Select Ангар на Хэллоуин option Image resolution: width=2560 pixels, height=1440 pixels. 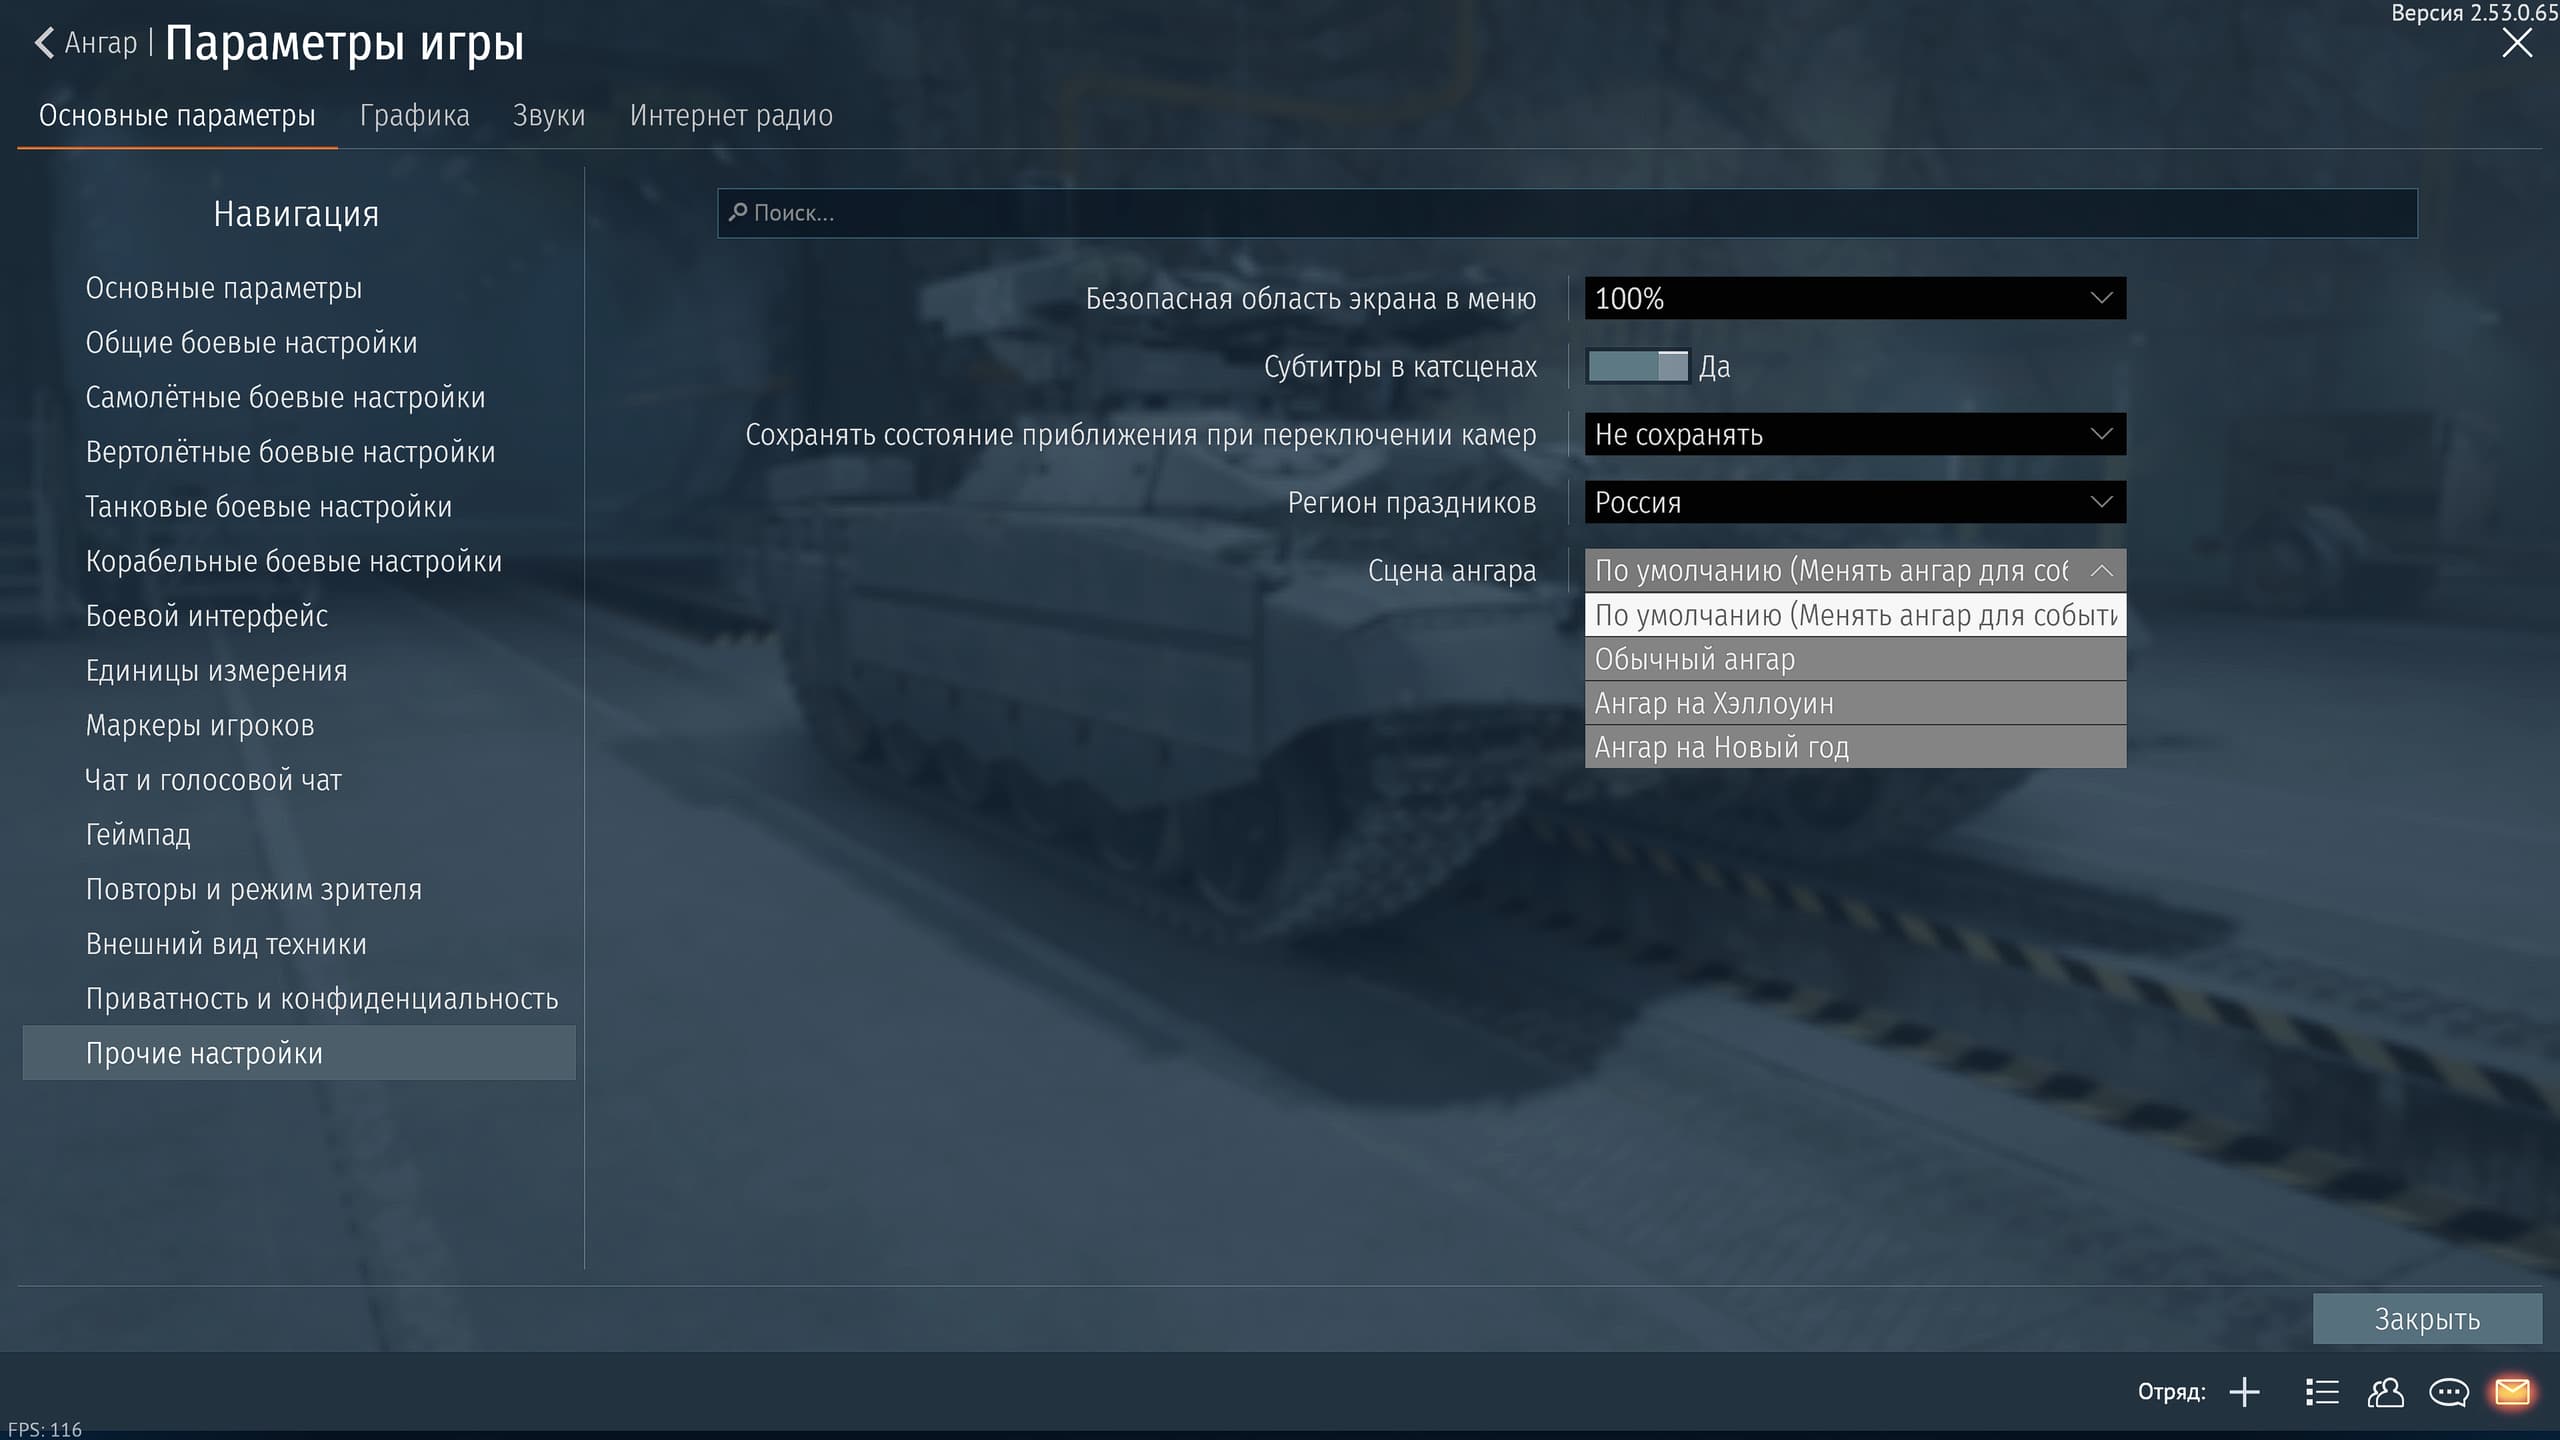click(x=1855, y=703)
